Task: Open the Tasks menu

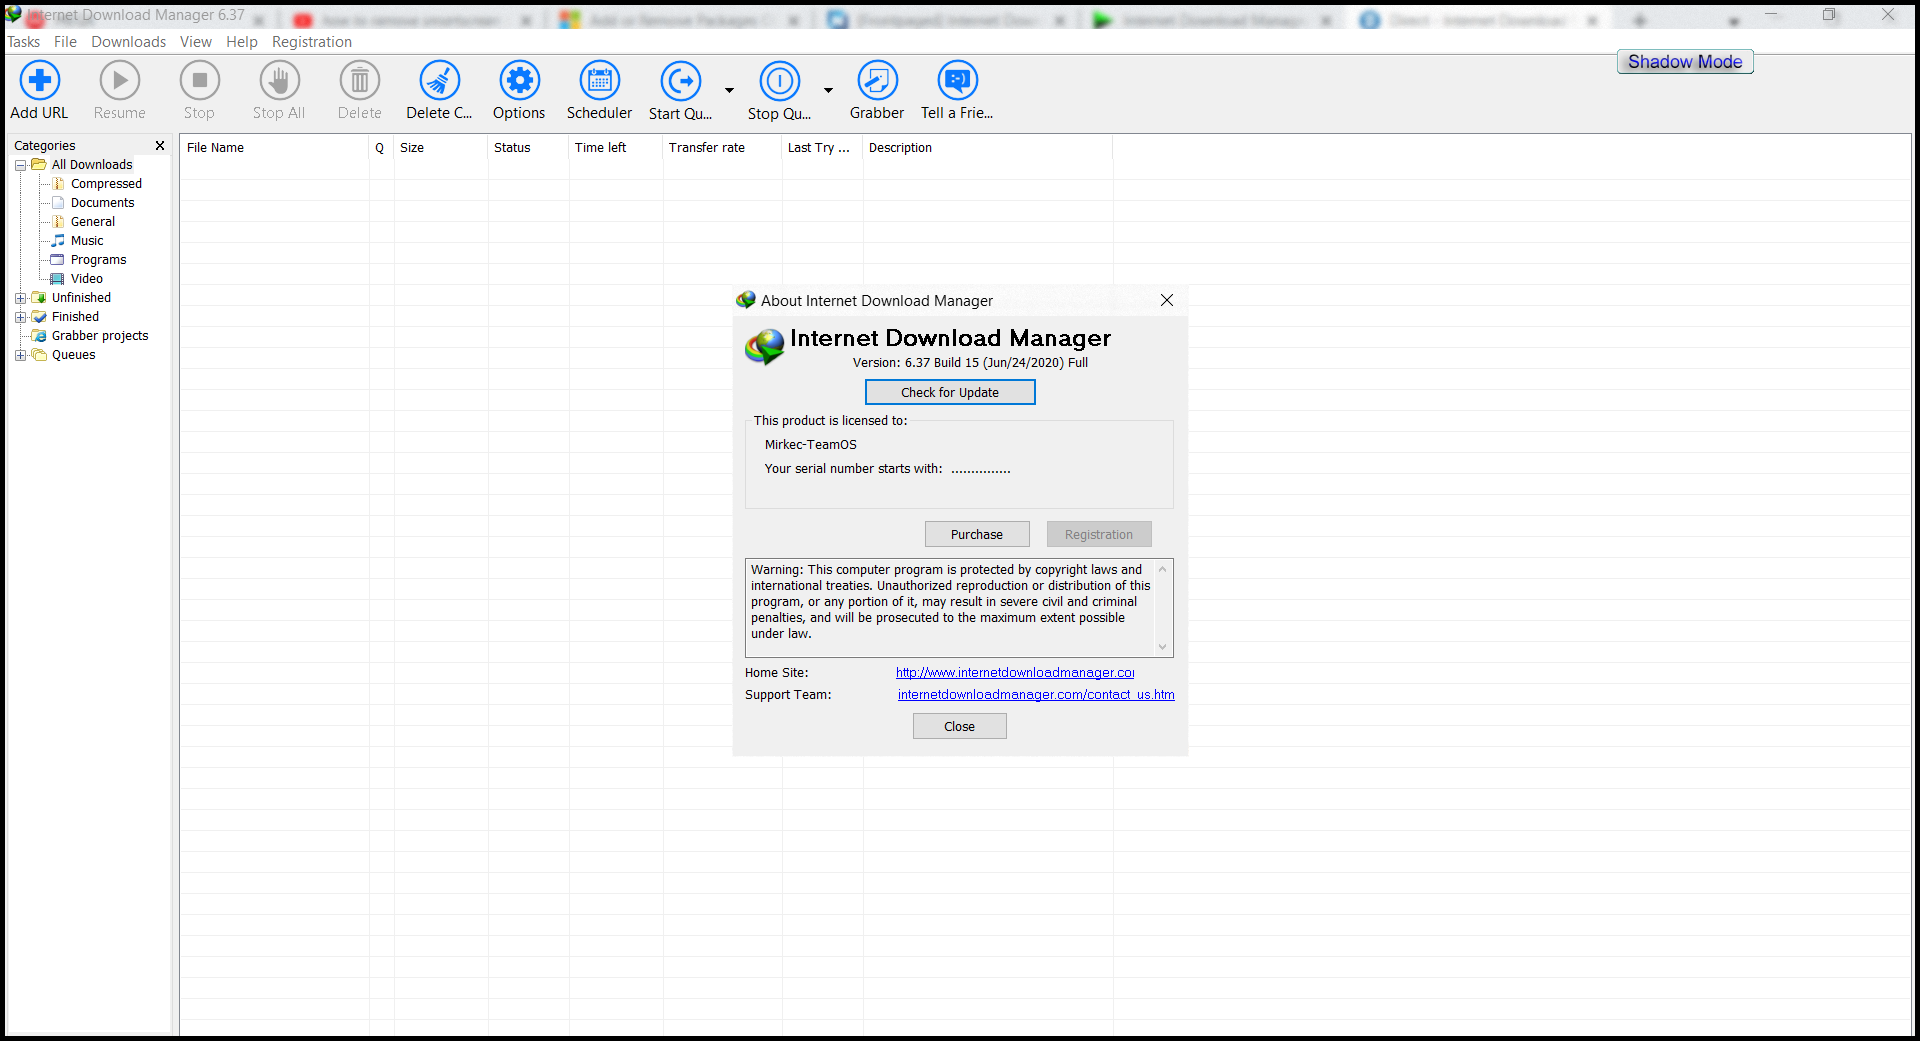Action: (x=24, y=42)
